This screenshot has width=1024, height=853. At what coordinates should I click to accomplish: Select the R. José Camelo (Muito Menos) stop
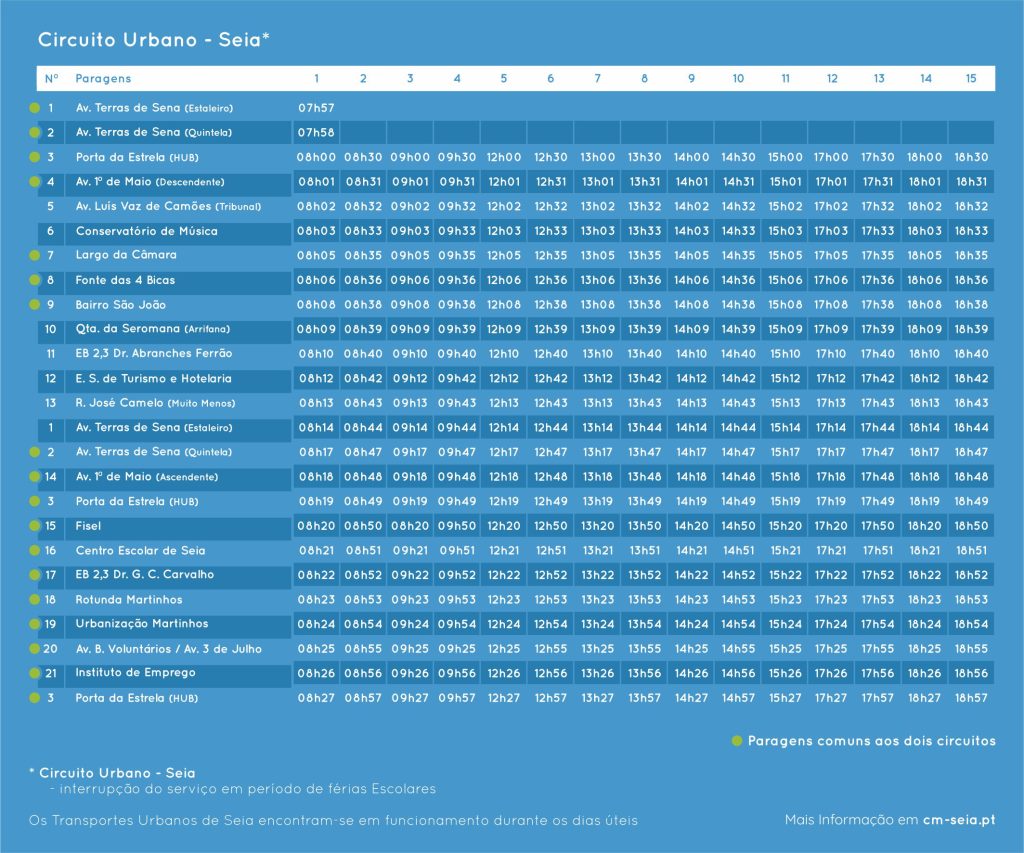coord(155,403)
